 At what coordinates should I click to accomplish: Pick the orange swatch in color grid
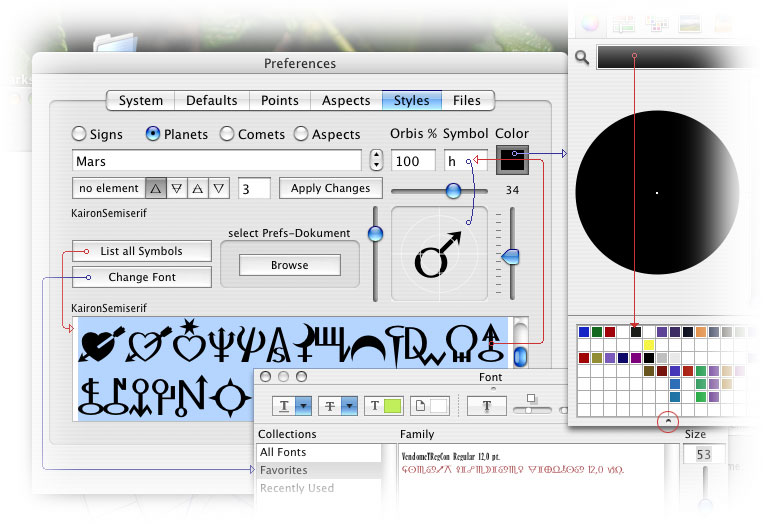click(701, 332)
